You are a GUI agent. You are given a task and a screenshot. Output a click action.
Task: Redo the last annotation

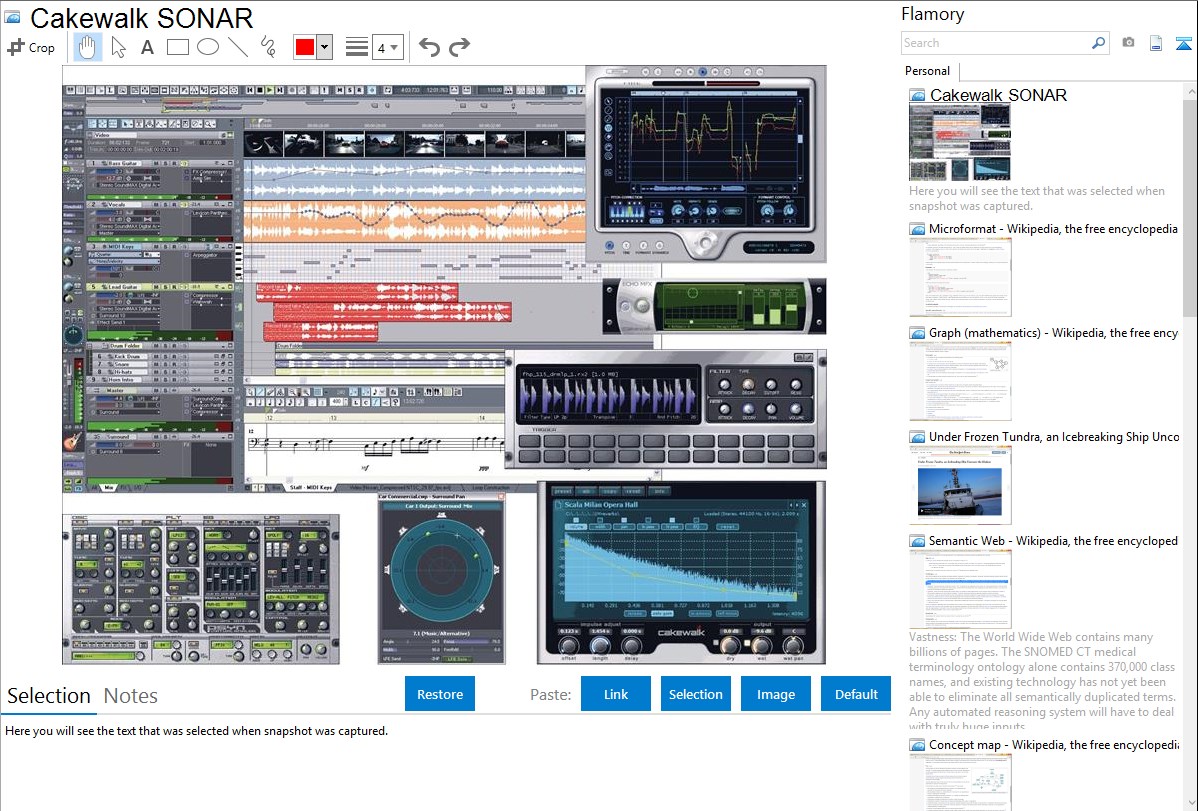(x=459, y=47)
